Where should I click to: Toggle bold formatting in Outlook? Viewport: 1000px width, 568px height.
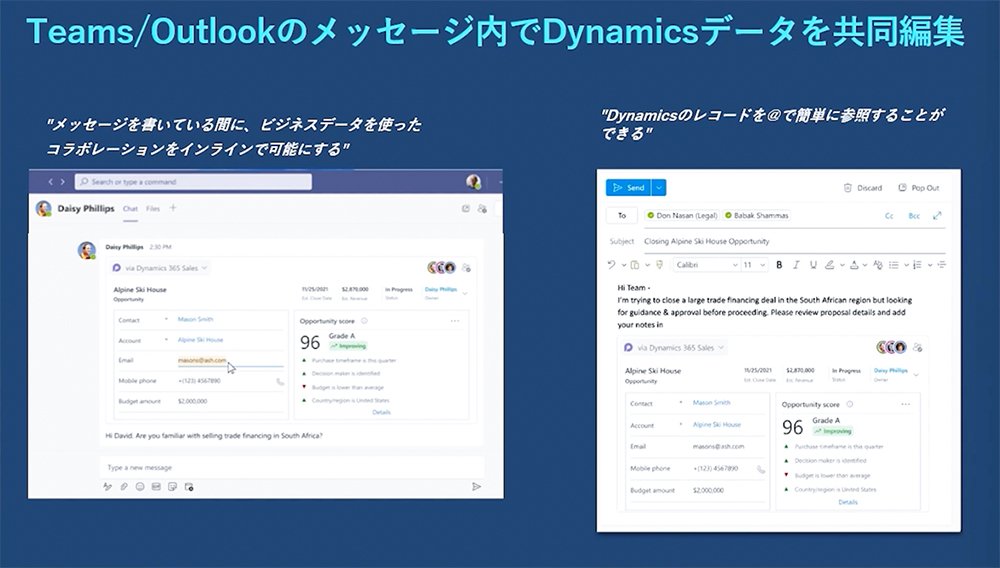coord(779,265)
